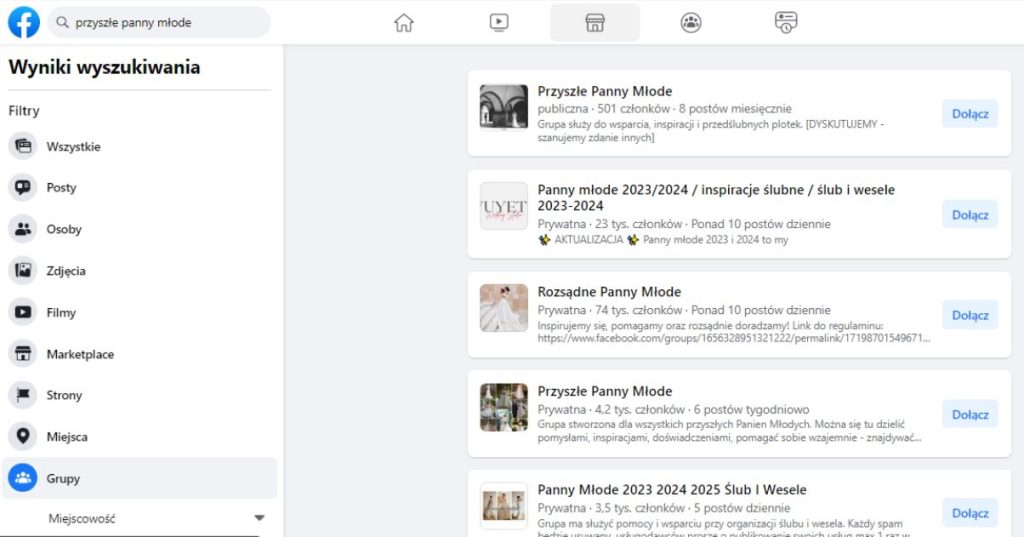Select the Osoby filter
Image resolution: width=1024 pixels, height=537 pixels.
64,229
